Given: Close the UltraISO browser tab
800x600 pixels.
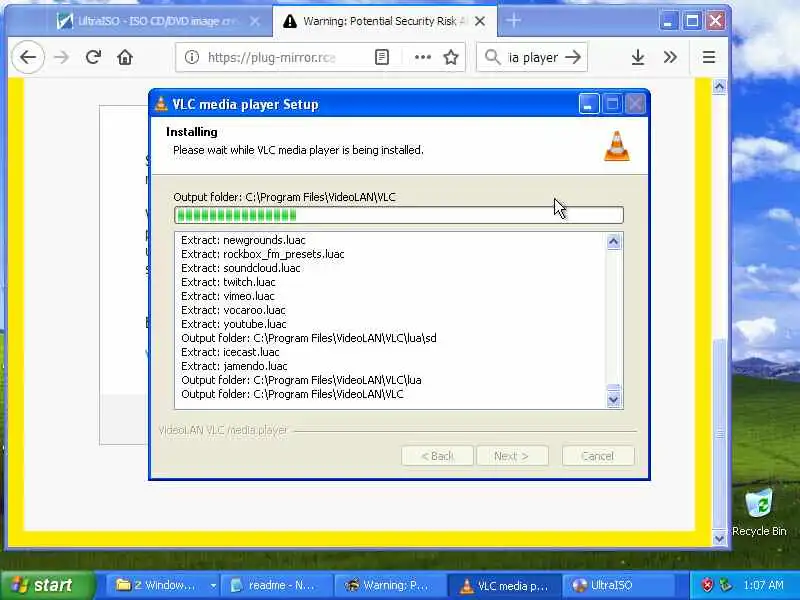Looking at the screenshot, I should tap(255, 21).
